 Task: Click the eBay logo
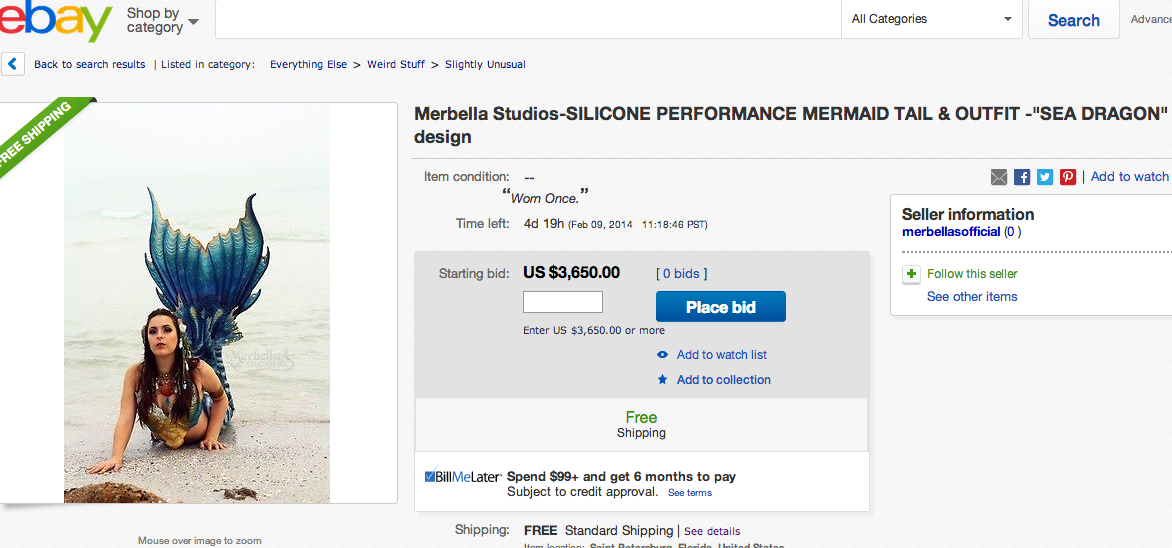[55, 20]
